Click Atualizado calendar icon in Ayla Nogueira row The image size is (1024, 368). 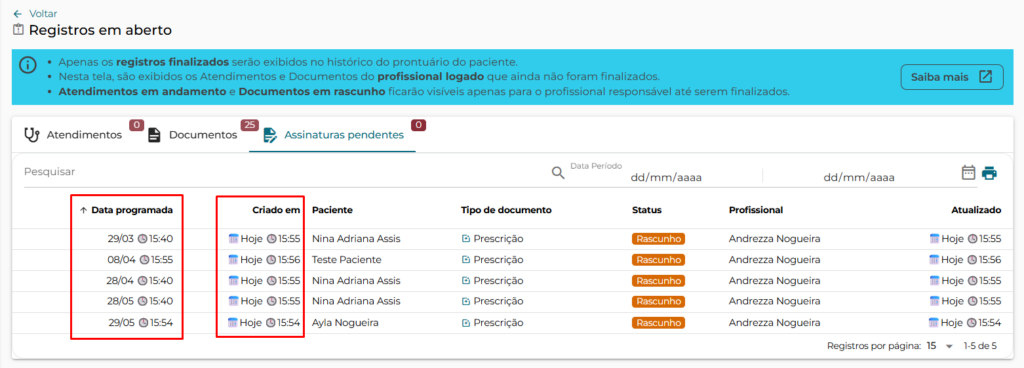click(x=934, y=322)
